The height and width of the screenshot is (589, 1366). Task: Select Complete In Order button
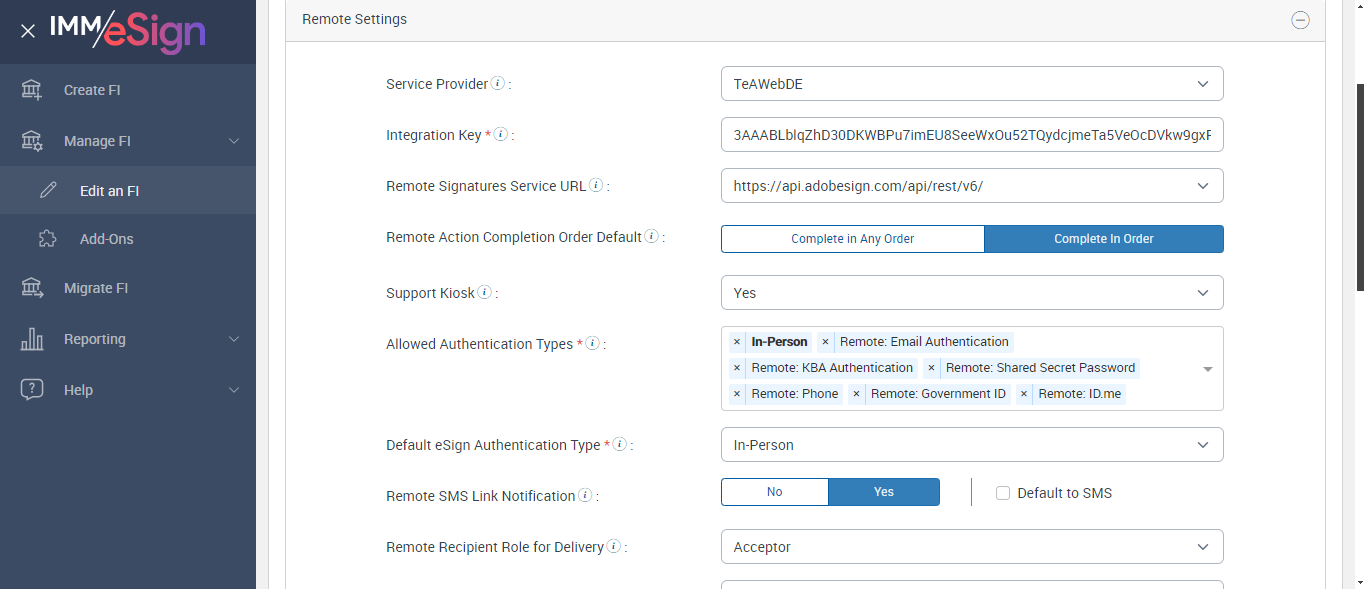[x=1103, y=239]
